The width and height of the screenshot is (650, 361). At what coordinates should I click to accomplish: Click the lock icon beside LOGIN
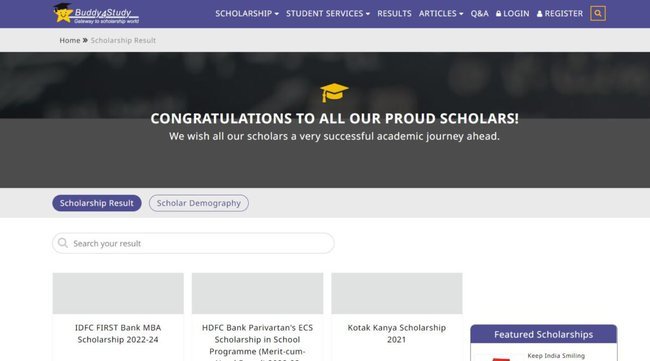pos(498,13)
